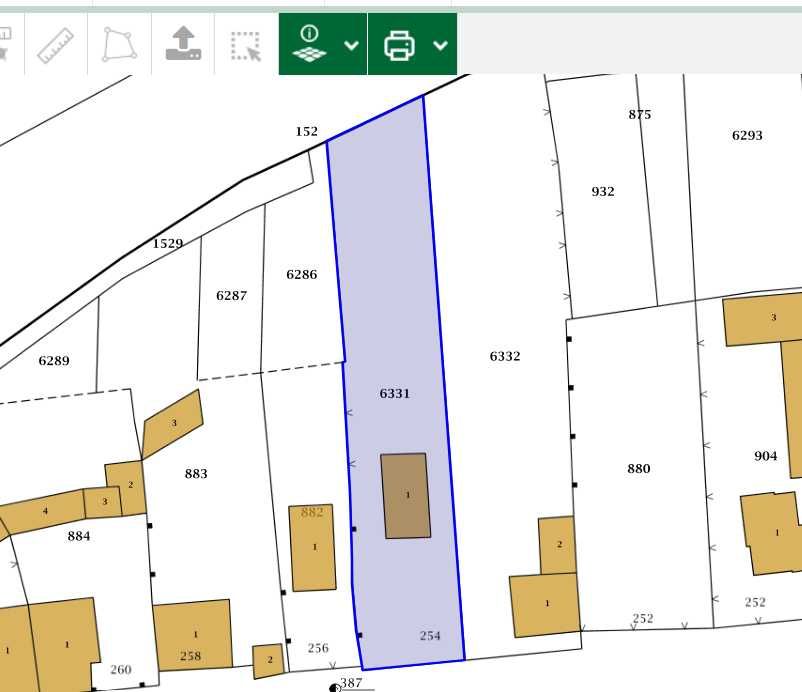The image size is (802, 692).
Task: Click house number 258 on building
Action: pos(190,656)
